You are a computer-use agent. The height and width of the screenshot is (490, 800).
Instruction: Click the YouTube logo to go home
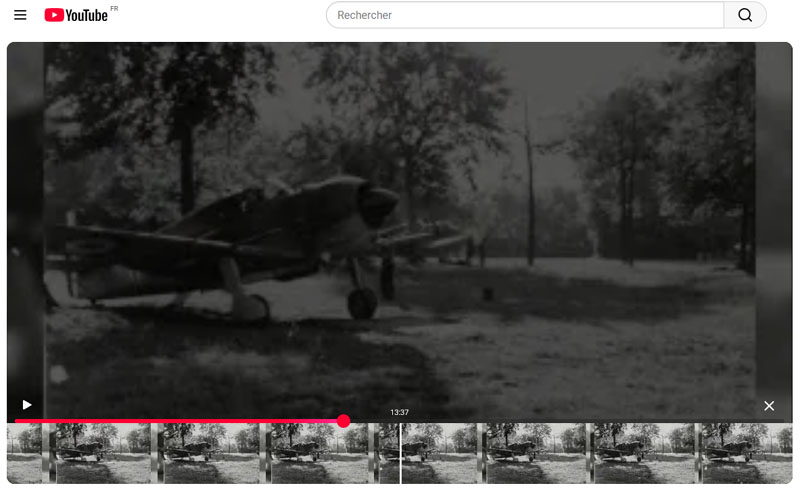(76, 15)
